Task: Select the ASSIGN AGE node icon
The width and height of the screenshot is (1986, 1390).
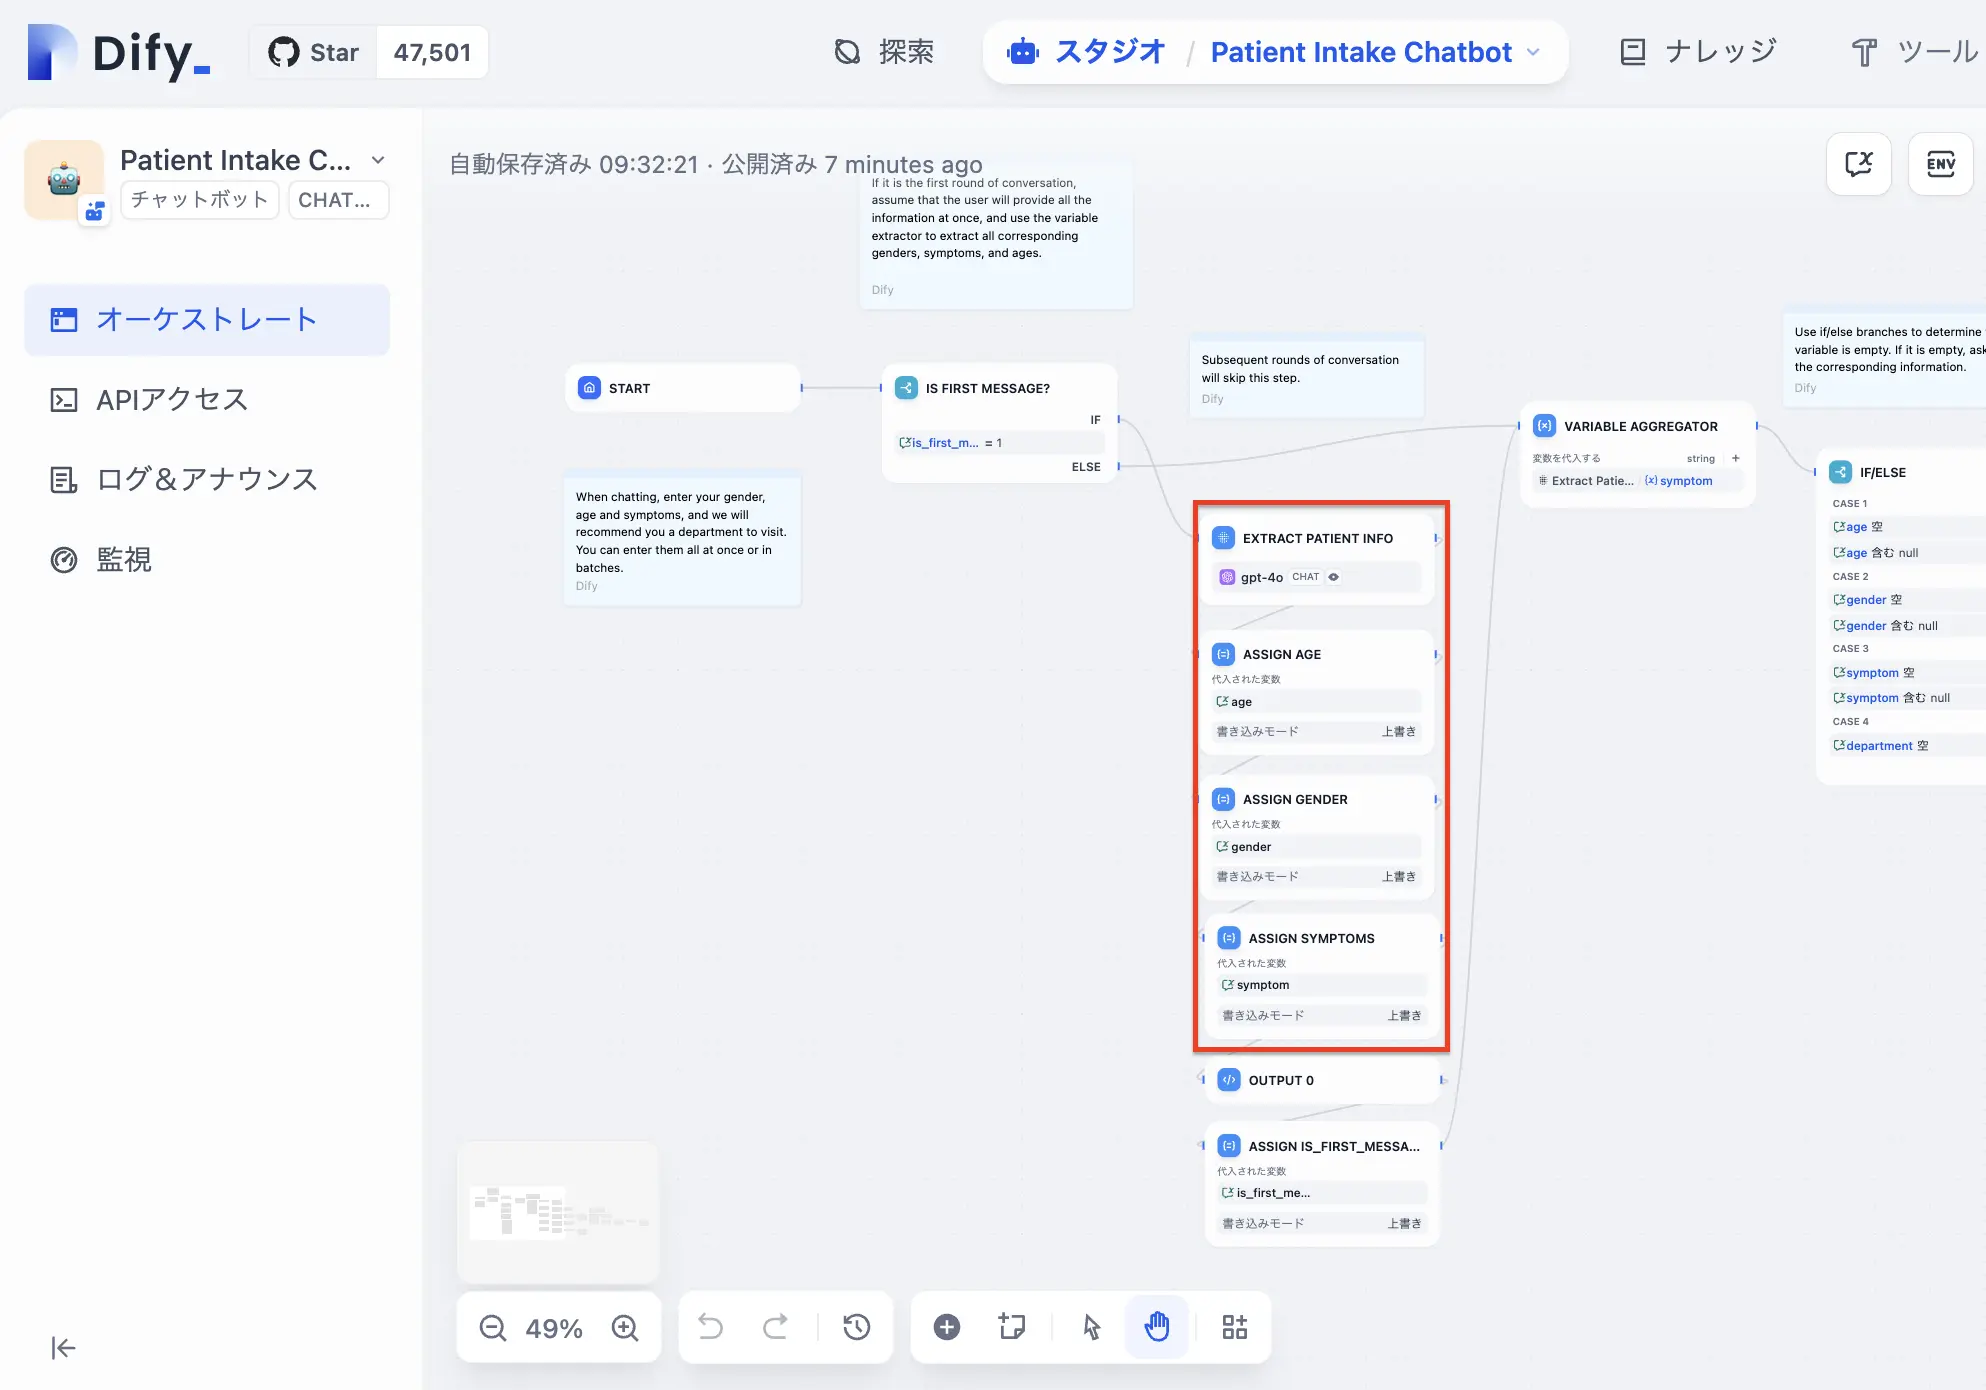Action: click(1223, 654)
